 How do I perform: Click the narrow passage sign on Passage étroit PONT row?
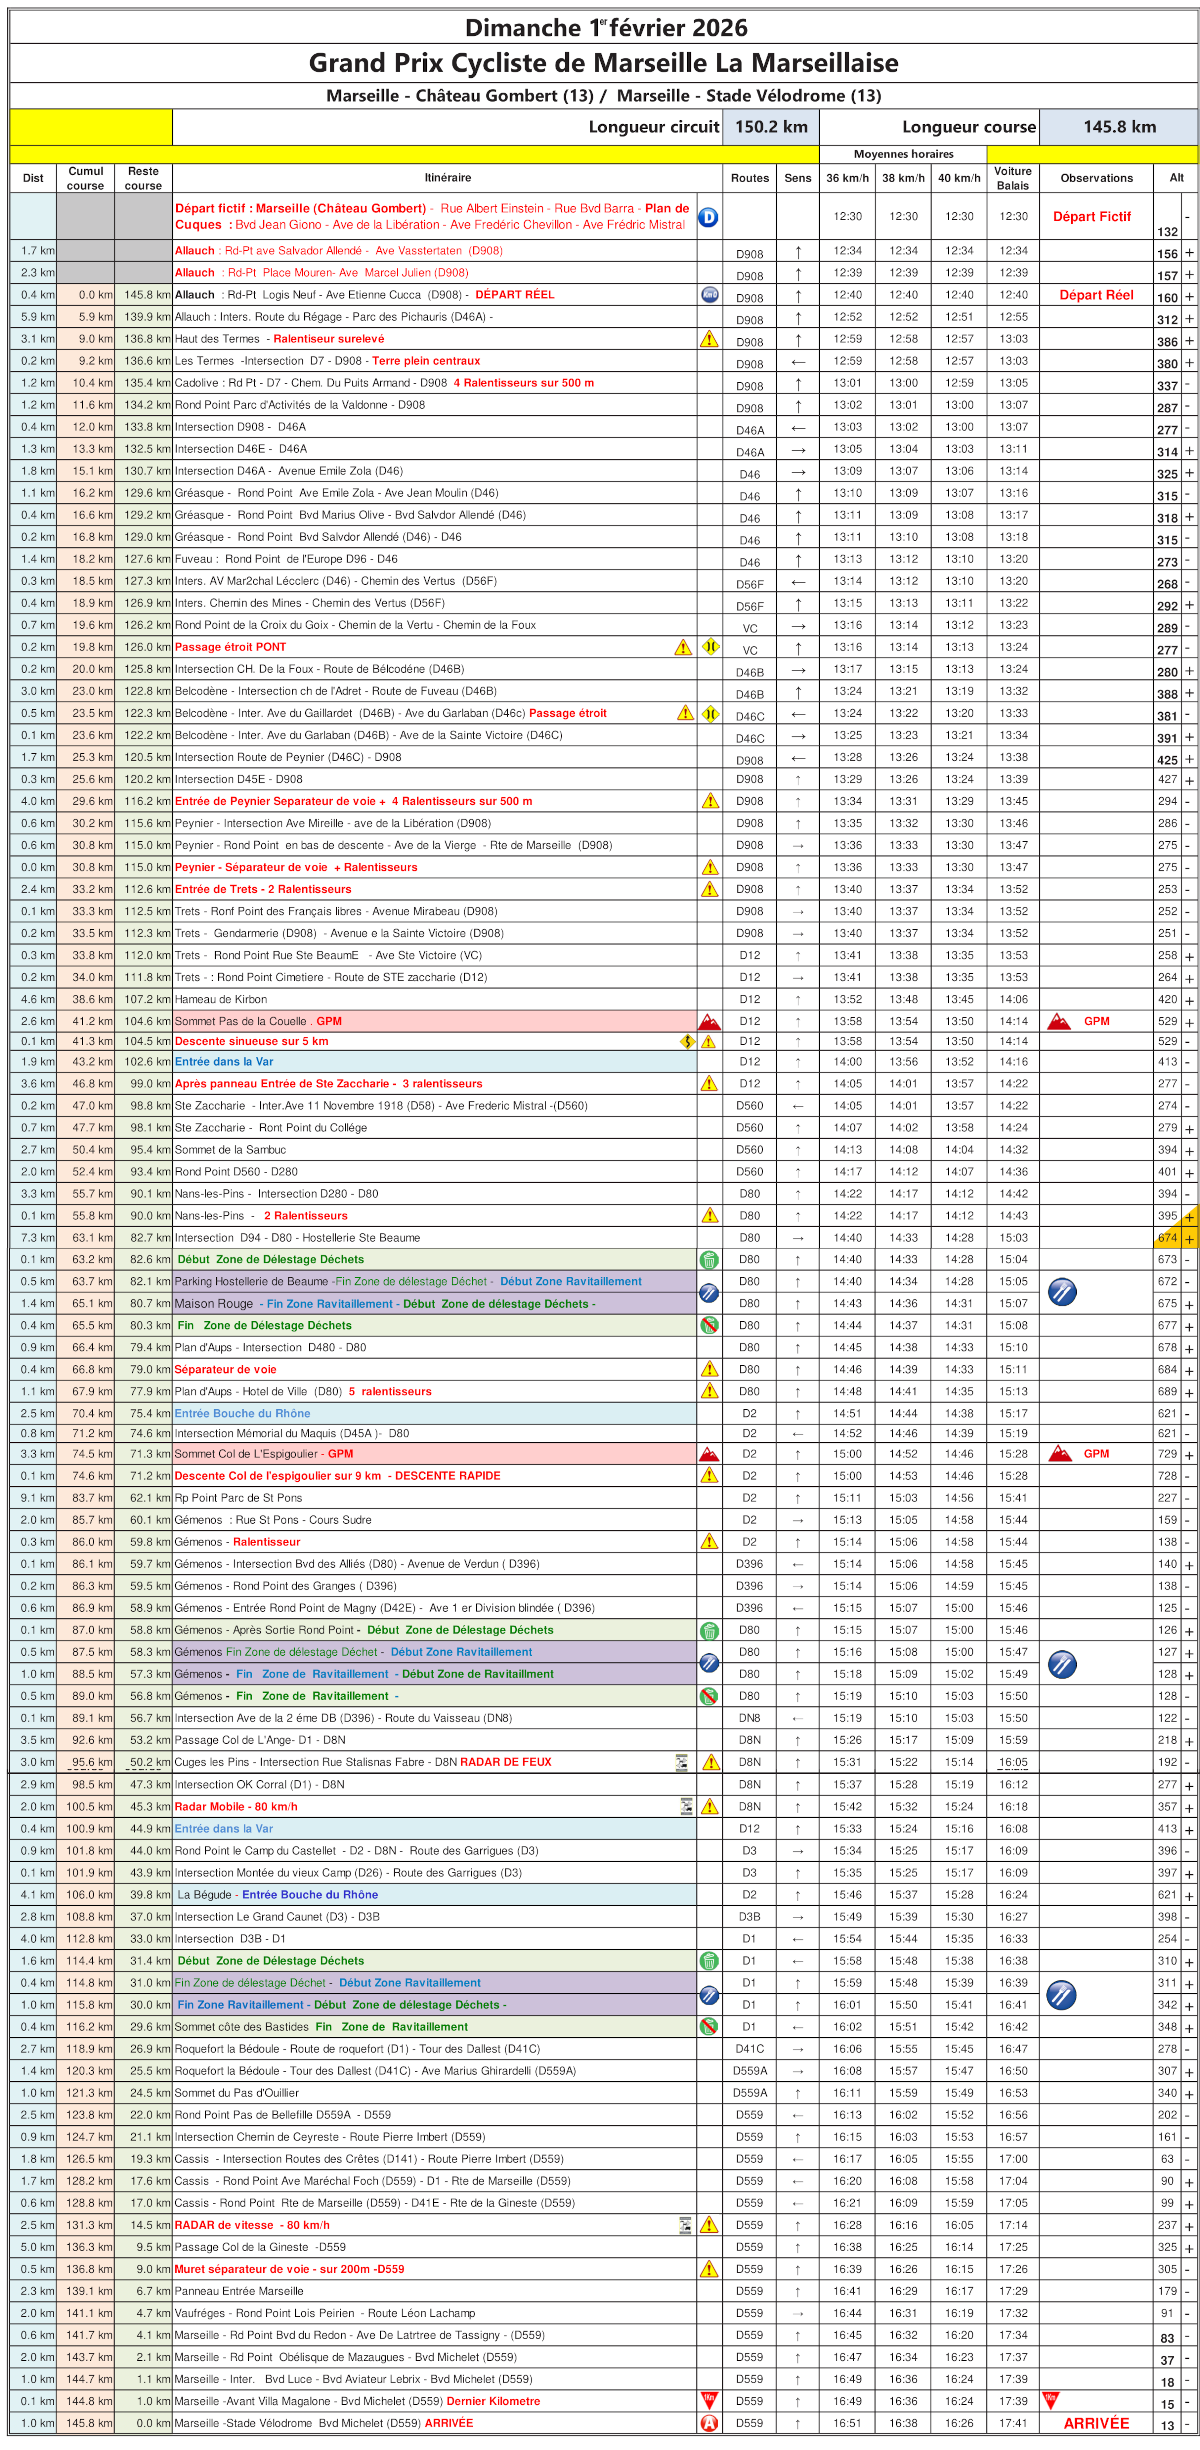(710, 647)
